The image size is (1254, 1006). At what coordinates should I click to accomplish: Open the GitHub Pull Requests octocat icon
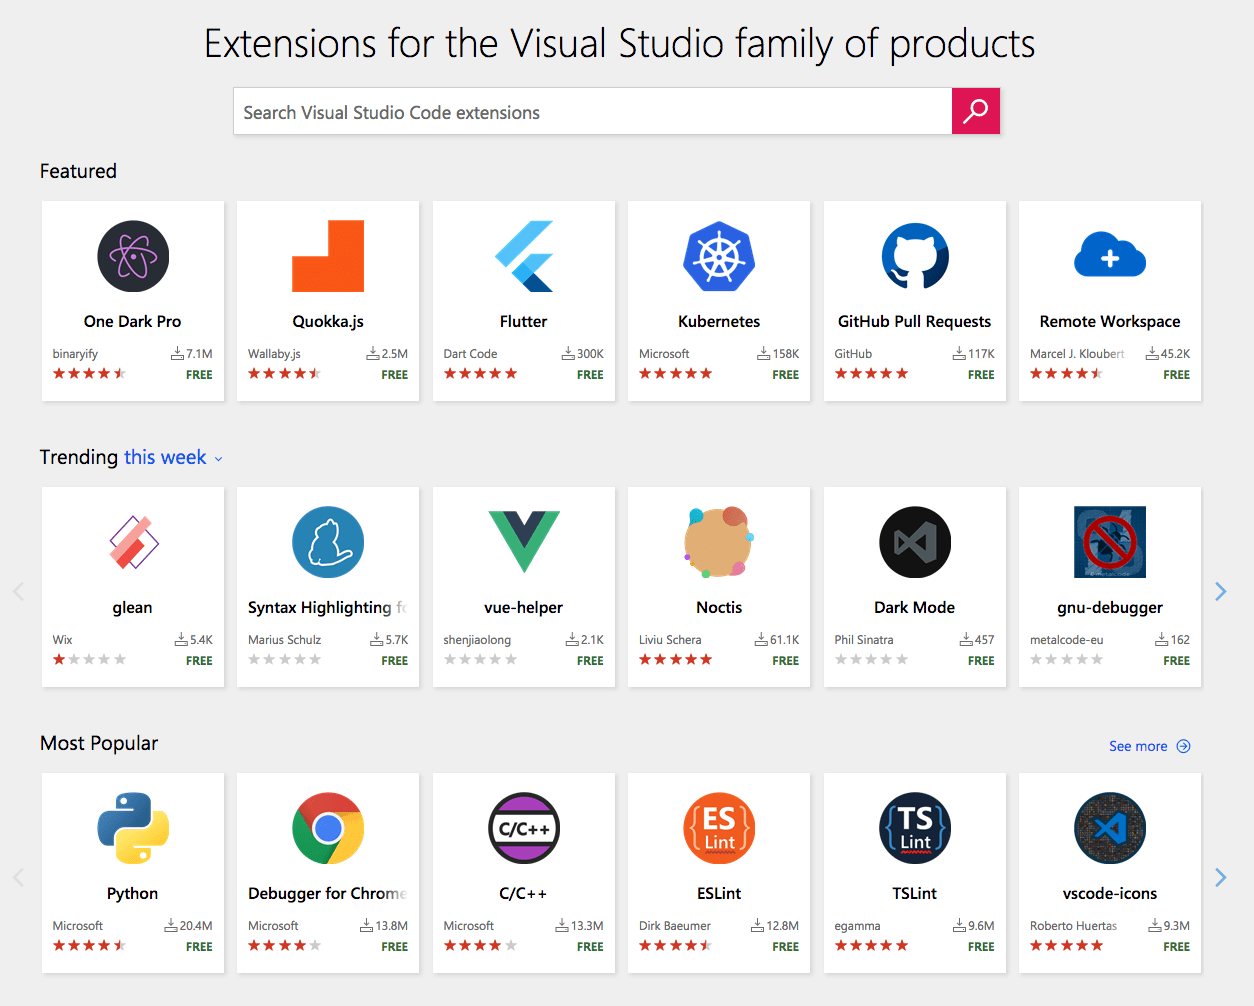tap(914, 256)
